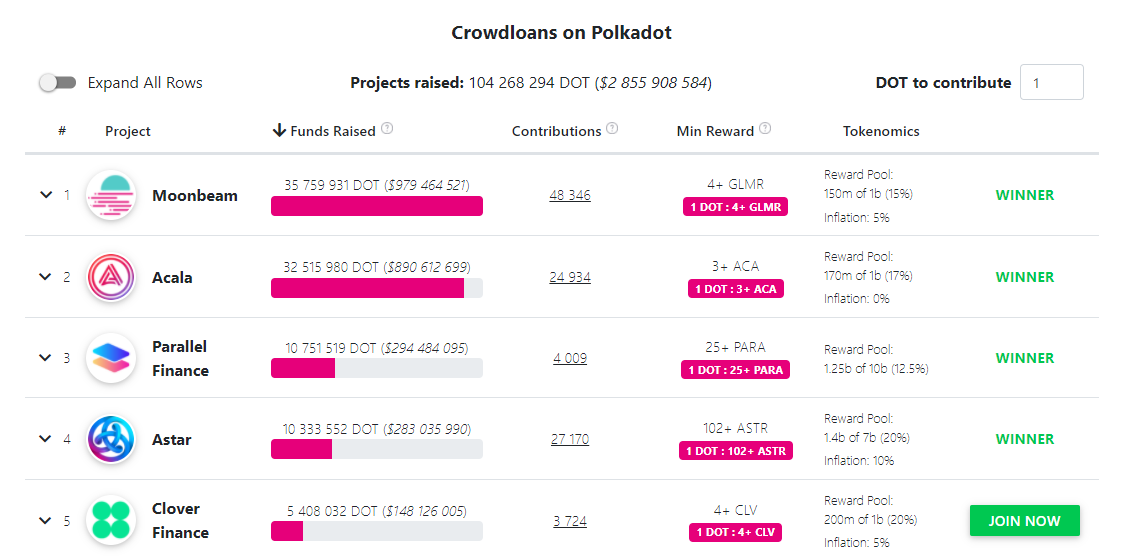Click the Acala funds raised progress bar
The height and width of the screenshot is (558, 1134).
(x=376, y=288)
